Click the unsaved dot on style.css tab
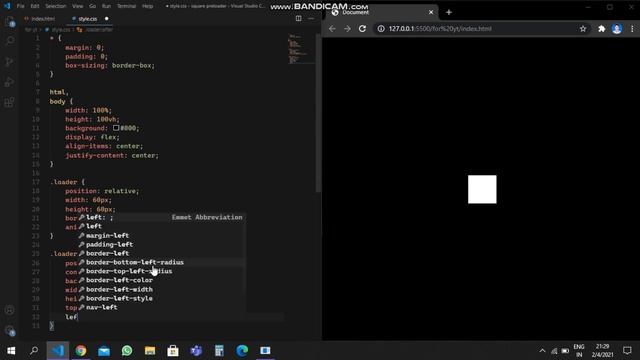Screen dimensions: 640x360 107,18
